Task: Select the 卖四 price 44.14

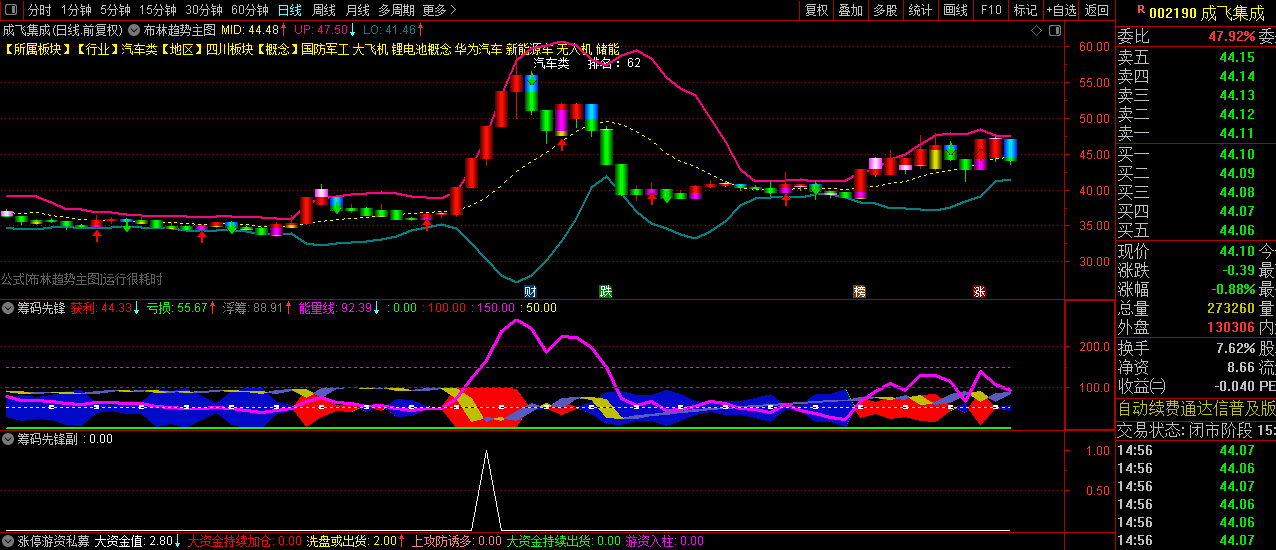Action: [x=1237, y=76]
